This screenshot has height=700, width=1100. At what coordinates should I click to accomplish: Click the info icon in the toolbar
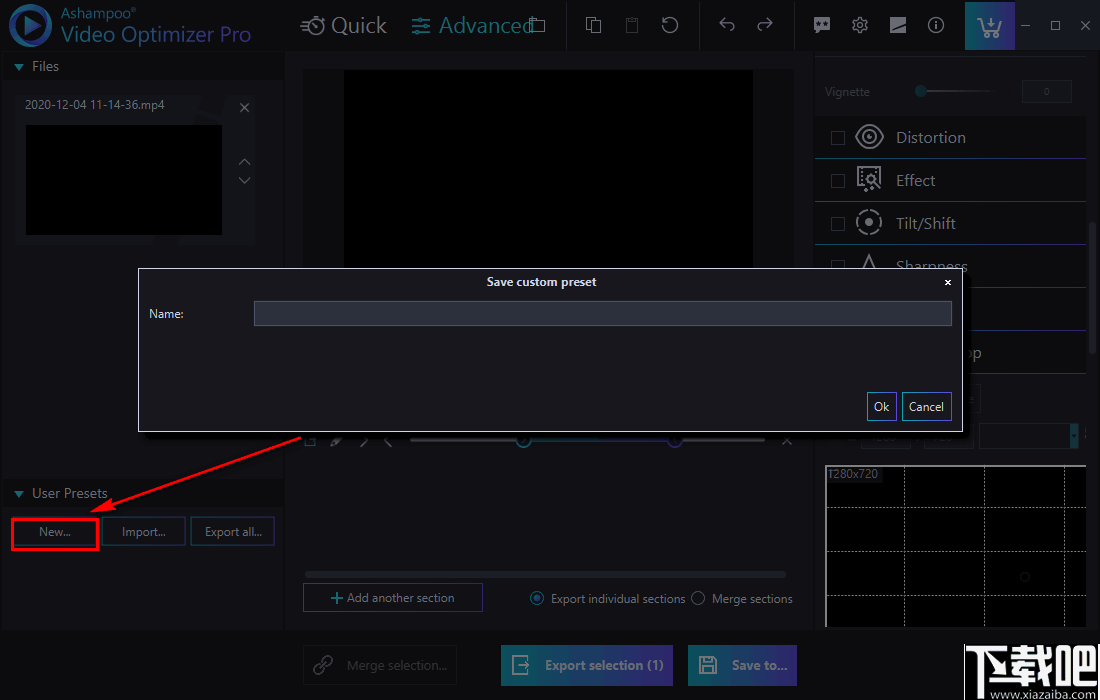pyautogui.click(x=935, y=25)
